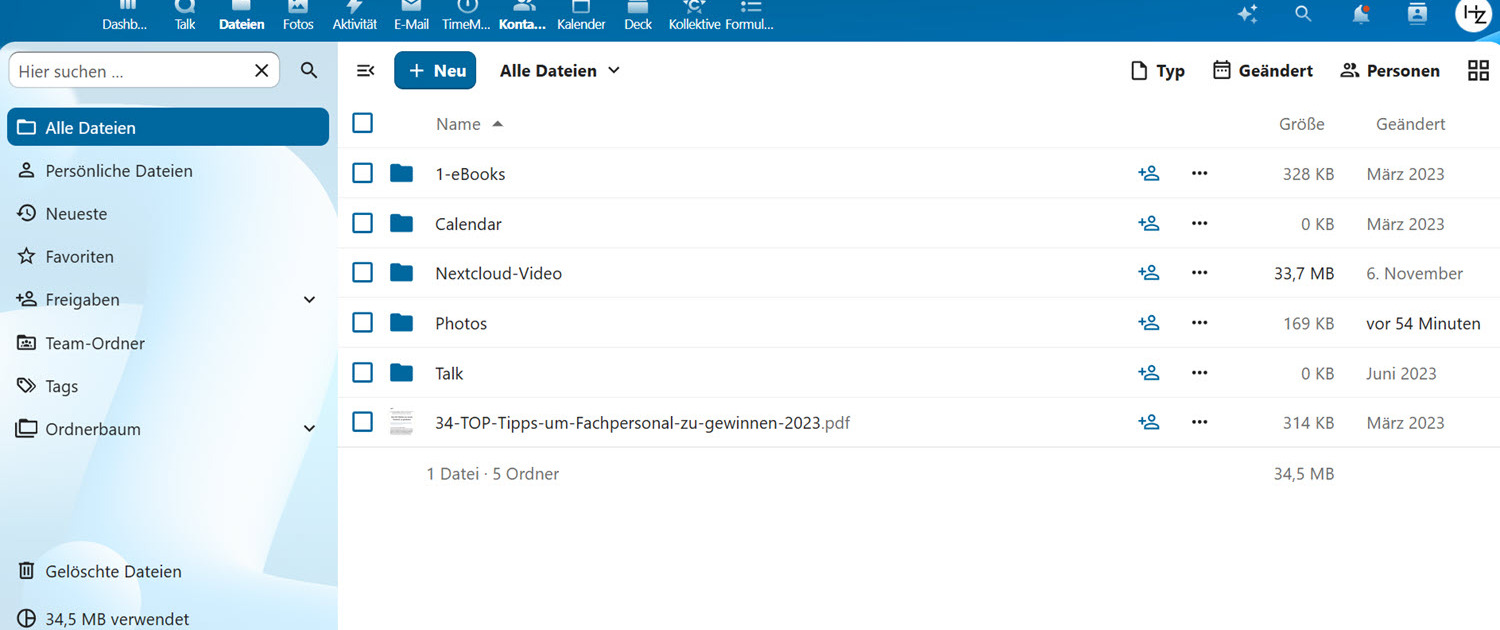Open the notifications bell icon

1360,14
